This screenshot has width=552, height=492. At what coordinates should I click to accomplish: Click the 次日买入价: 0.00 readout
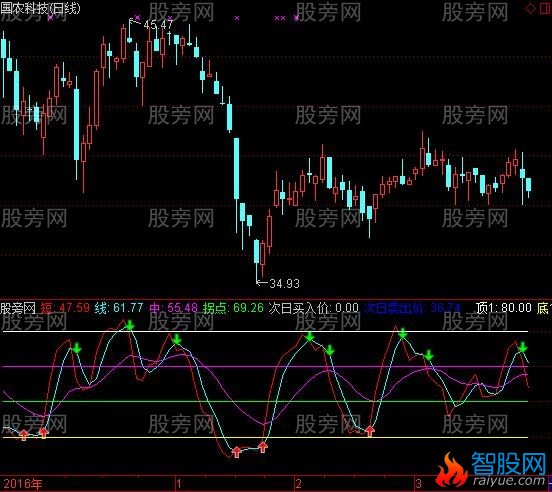(x=314, y=308)
